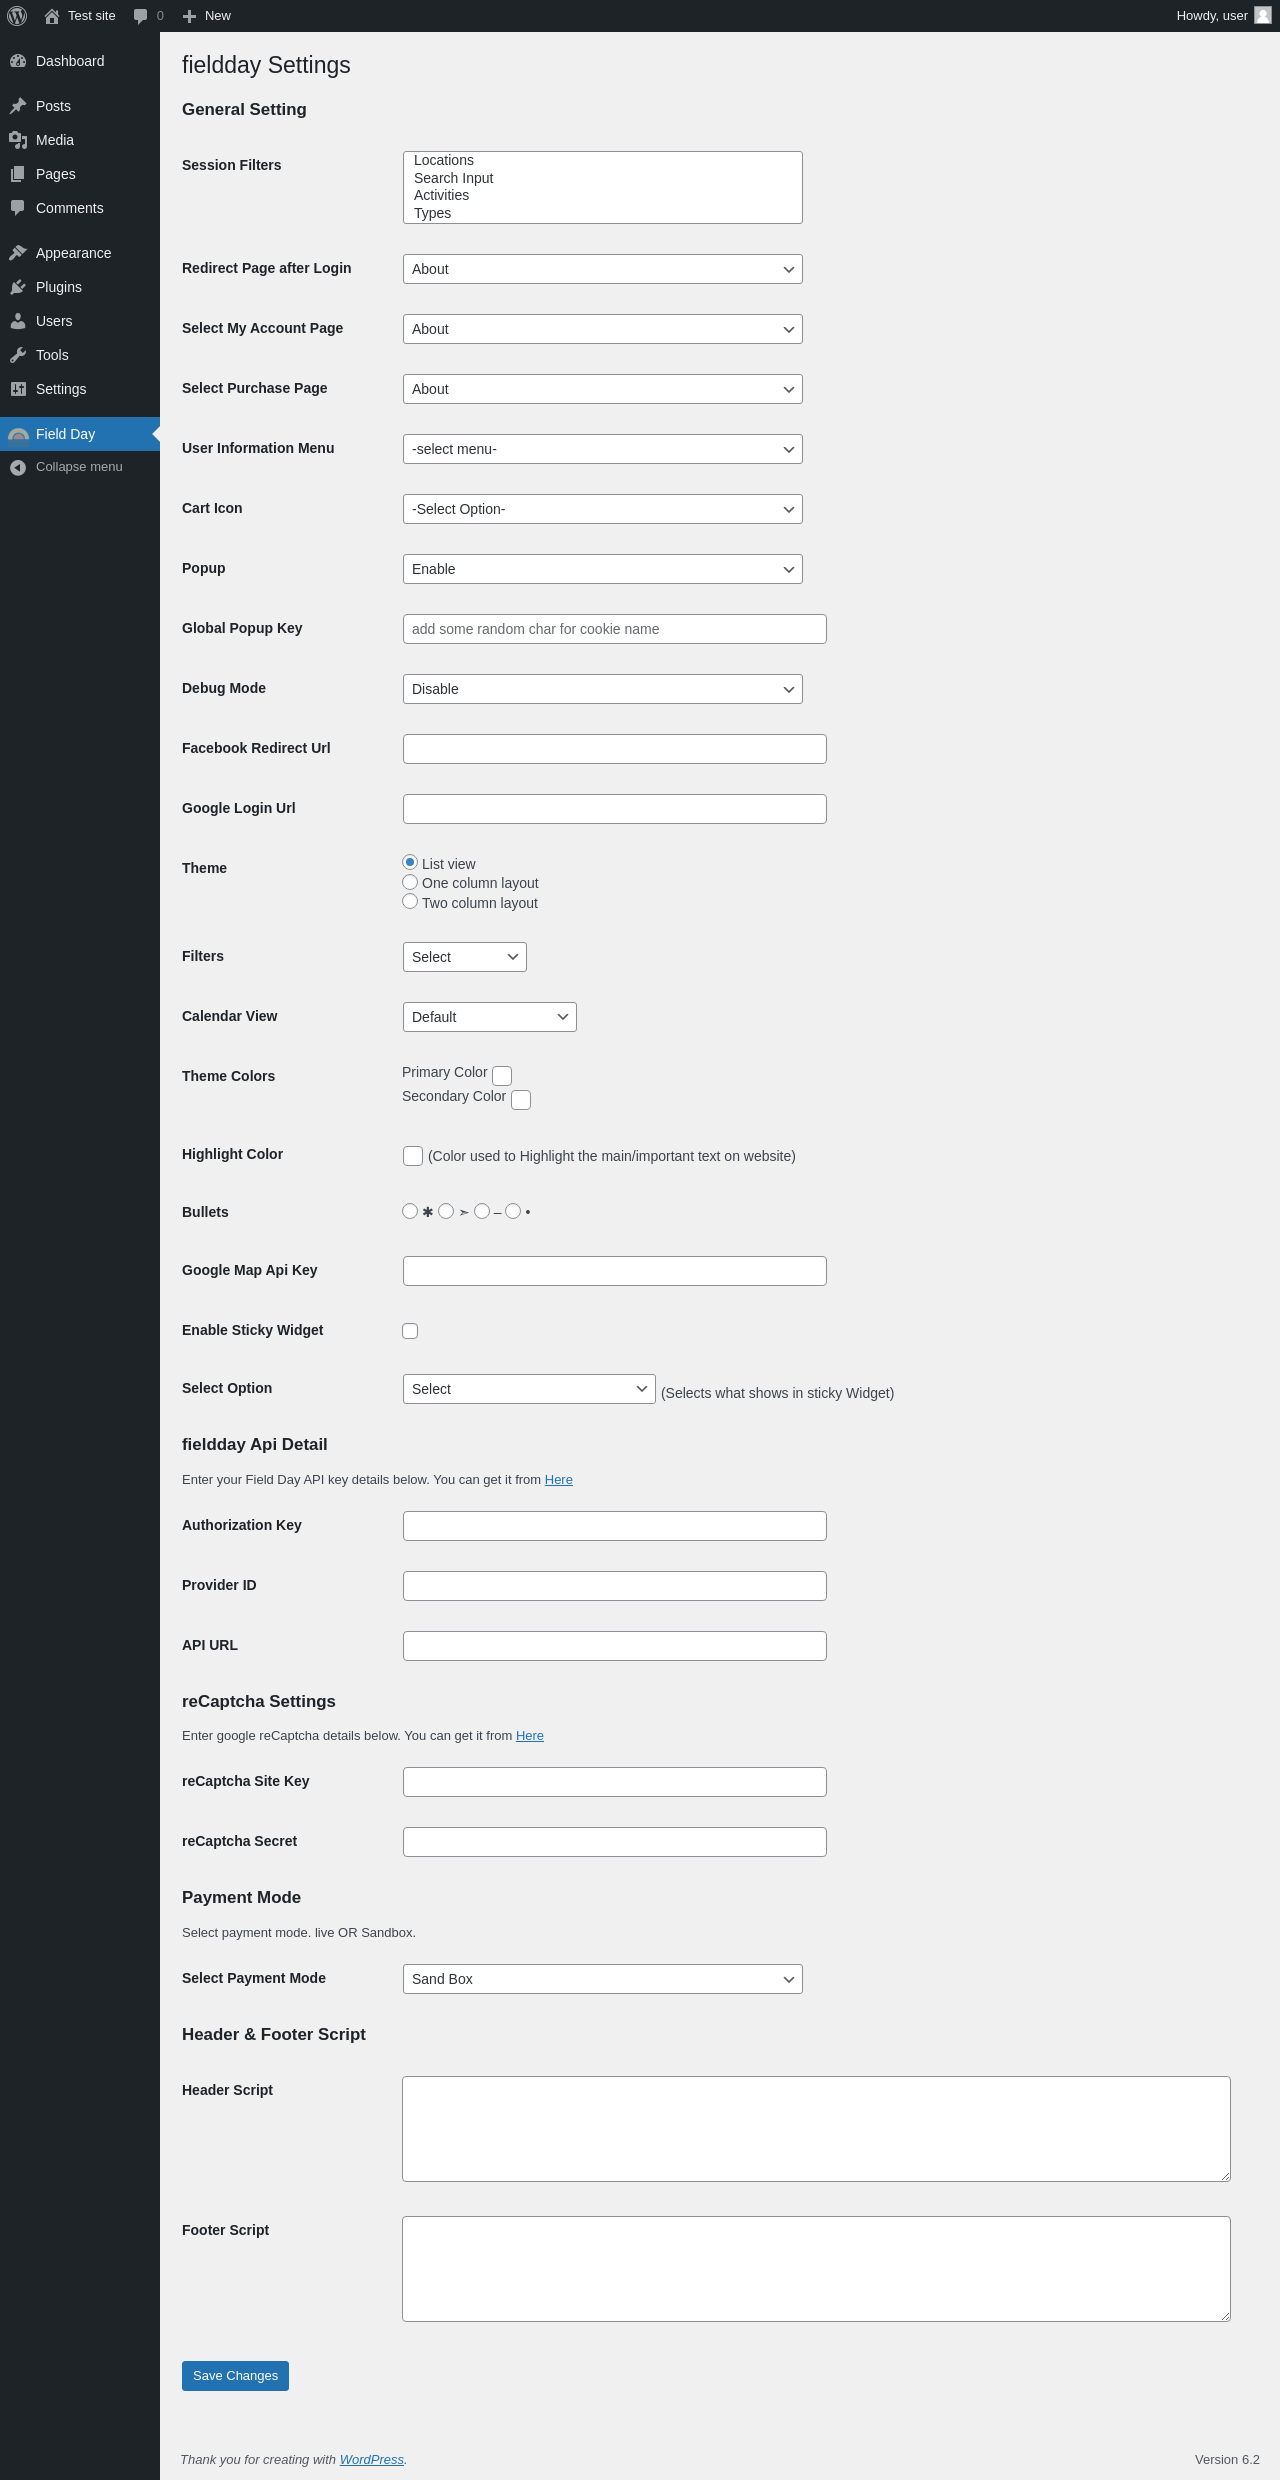
Task: Click the comments bubble icon in admin bar
Action: (x=140, y=16)
